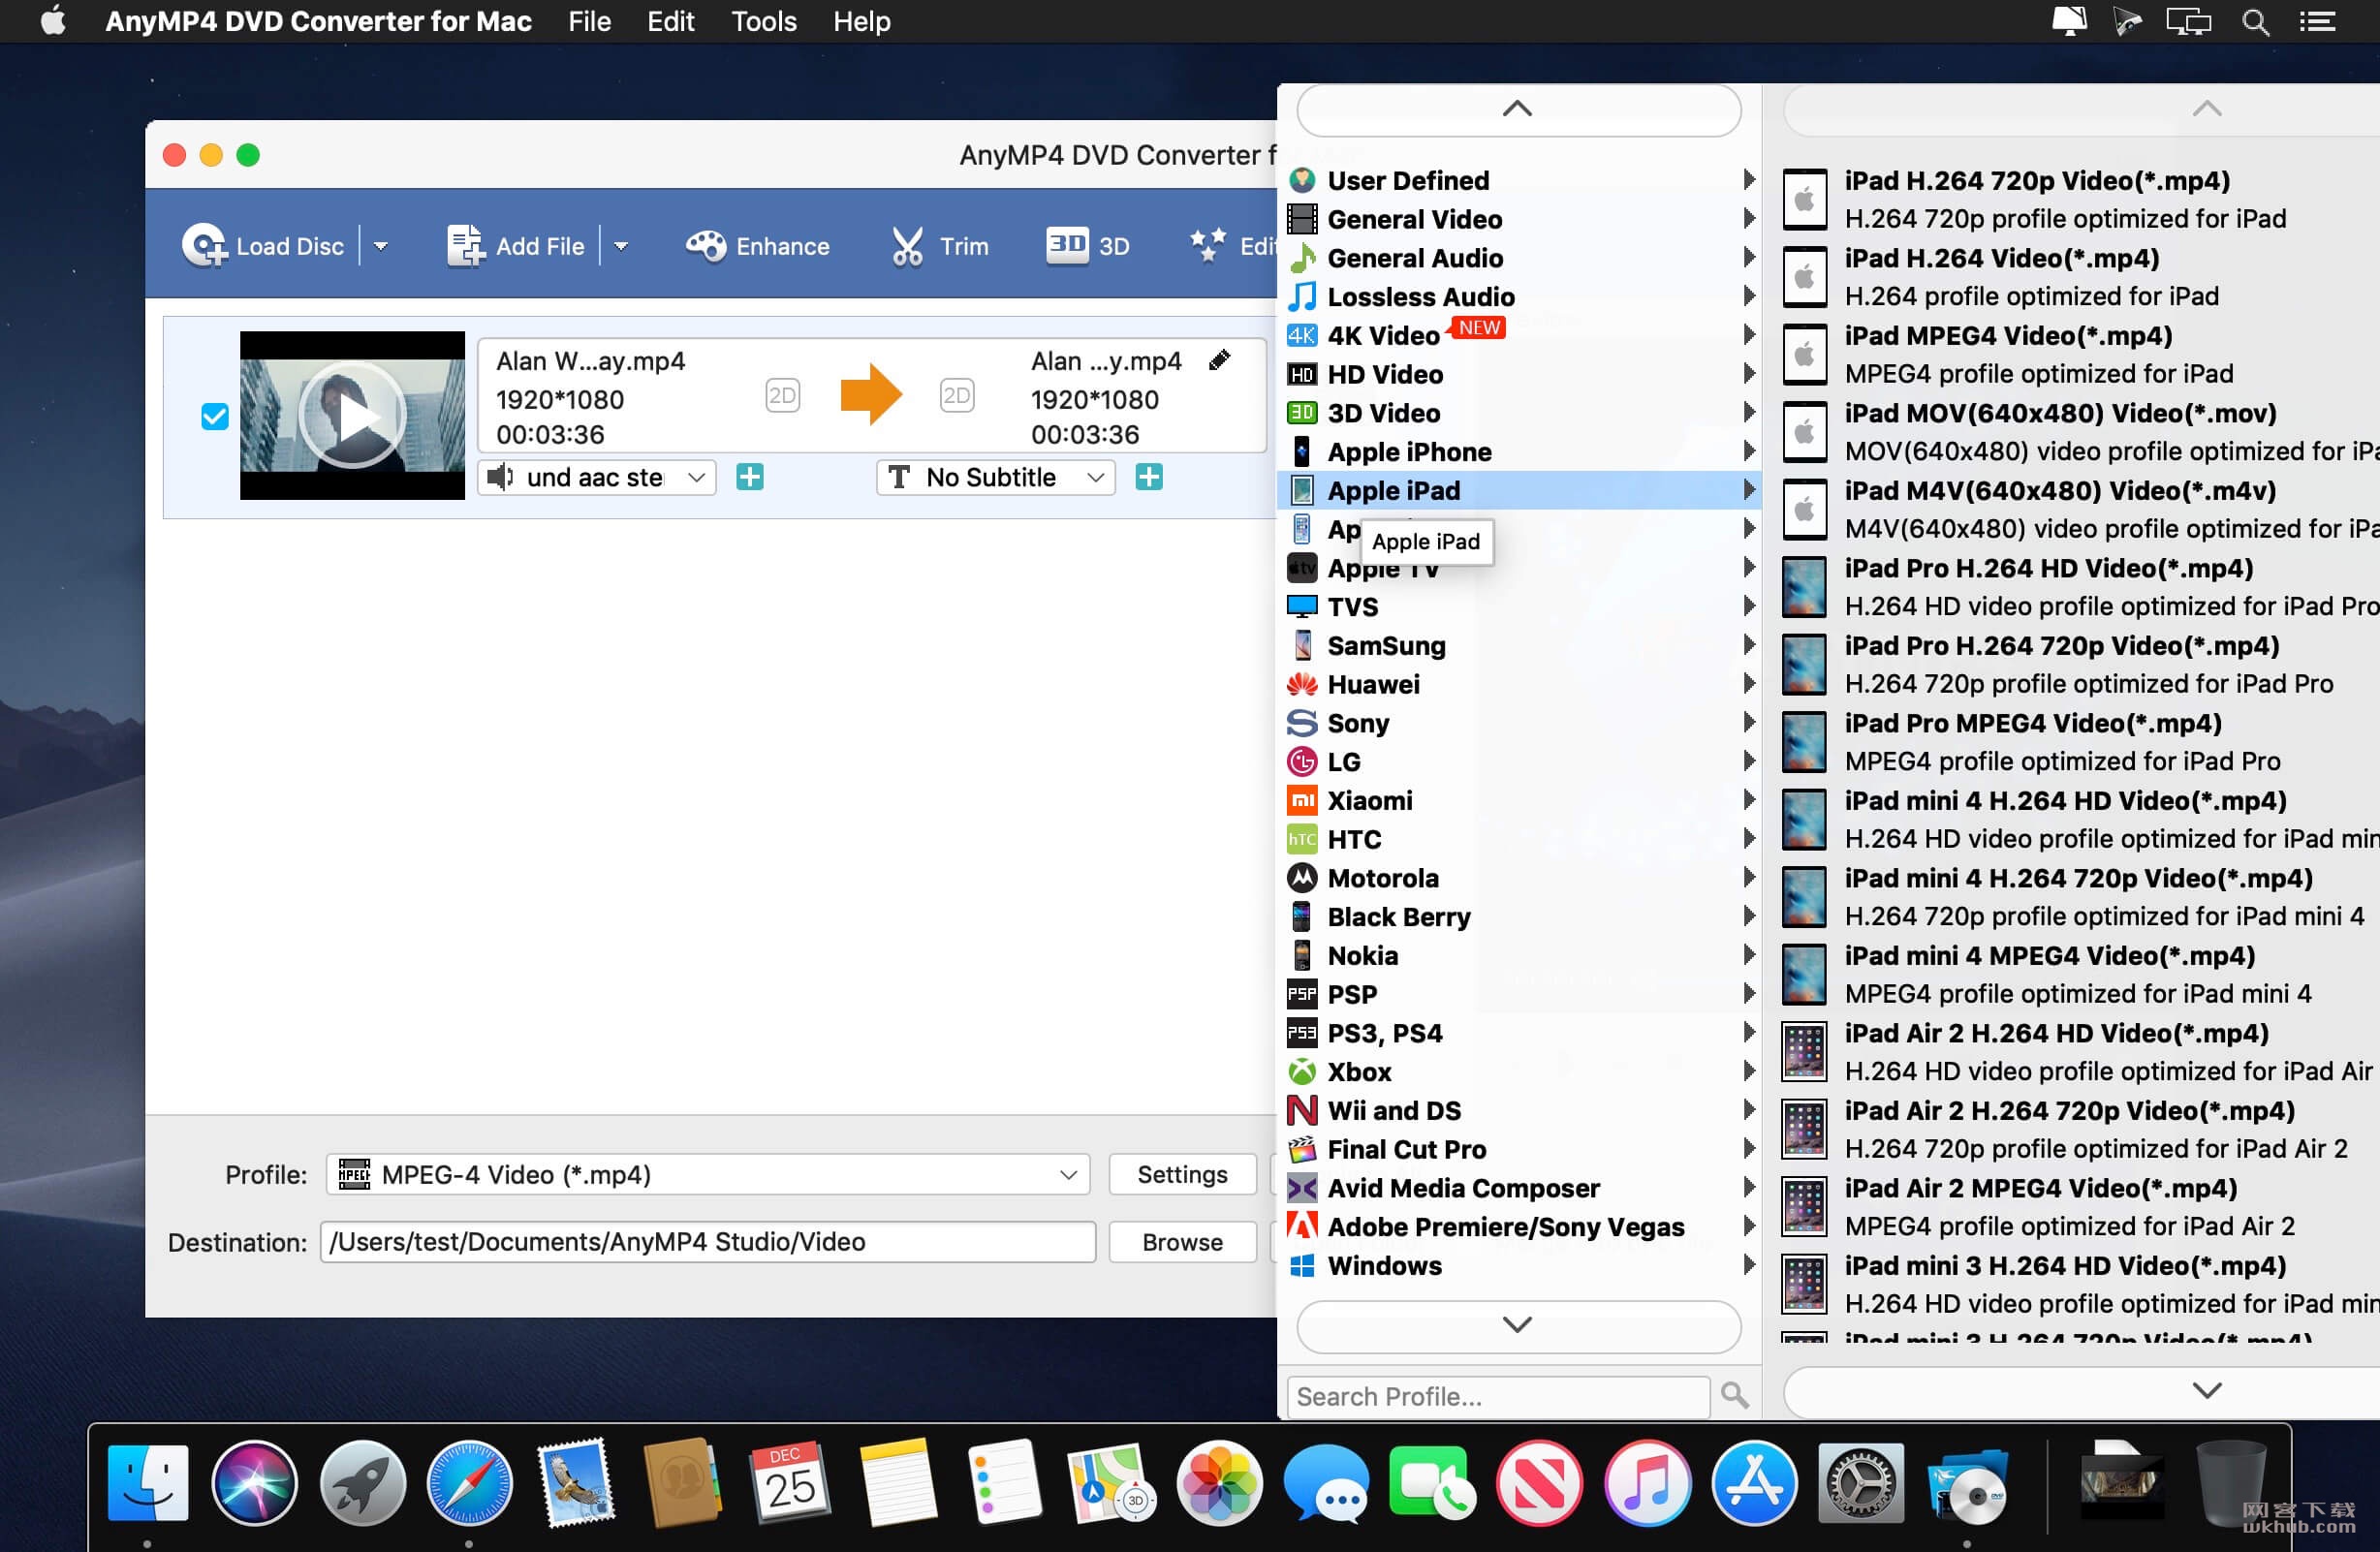Screen dimensions: 2380x1552
Task: Open the Enhance palette tool
Action: tap(757, 246)
